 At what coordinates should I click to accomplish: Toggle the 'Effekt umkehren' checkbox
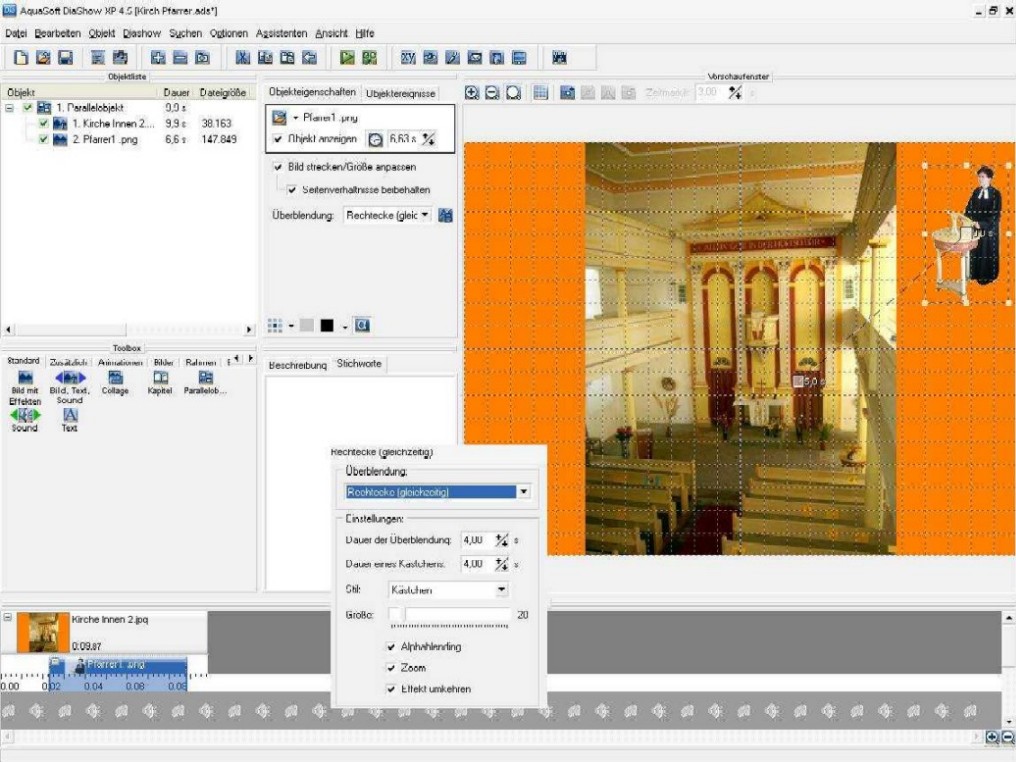coord(392,689)
